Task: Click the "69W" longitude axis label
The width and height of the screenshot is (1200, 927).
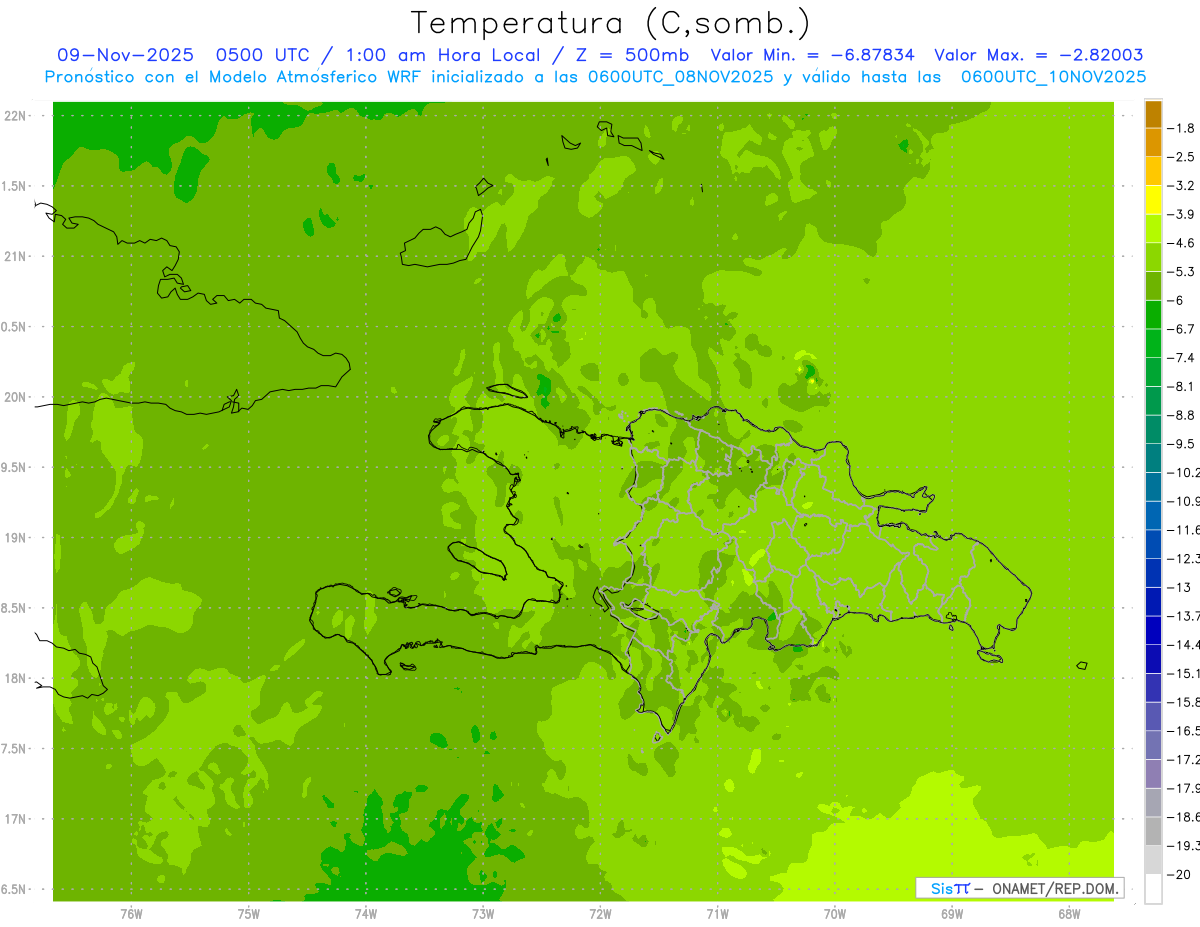Action: coord(952,913)
